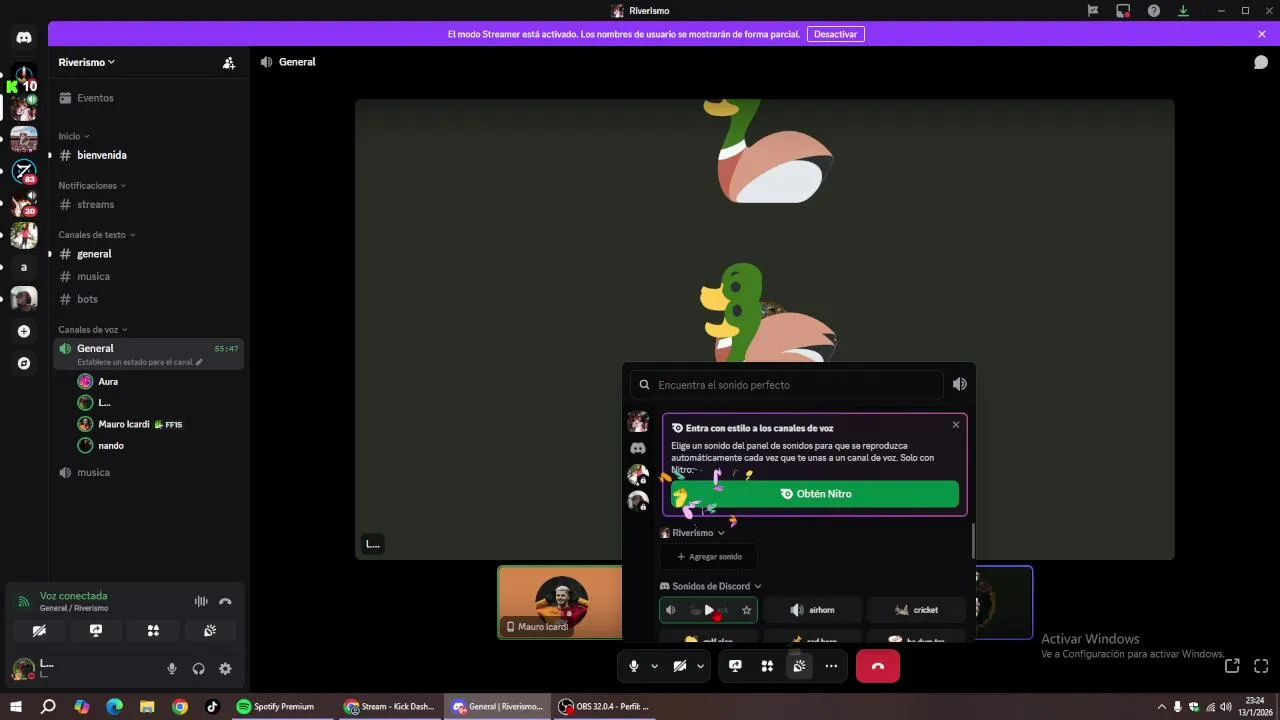Start an activity from the call bar
1280x720 pixels.
point(767,666)
